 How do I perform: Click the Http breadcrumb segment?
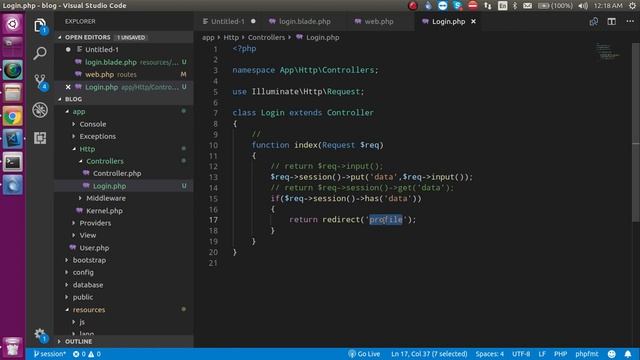coord(231,38)
